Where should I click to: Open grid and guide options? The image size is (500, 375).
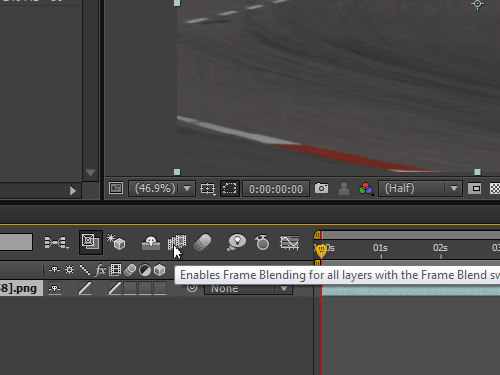pyautogui.click(x=207, y=189)
